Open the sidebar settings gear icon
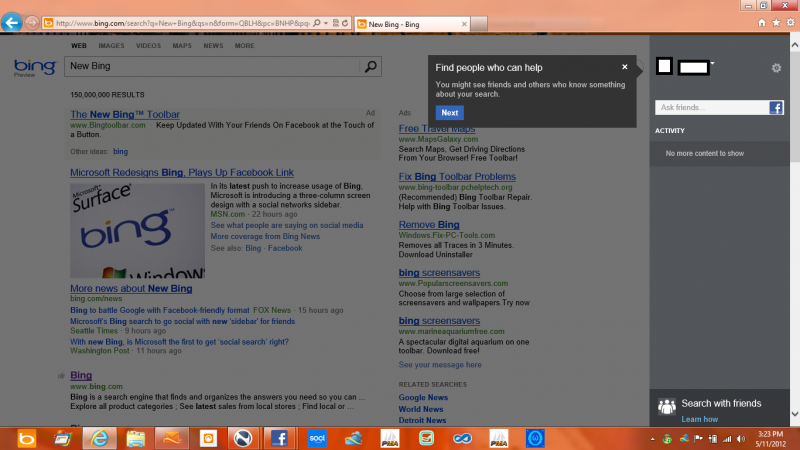 tap(776, 68)
